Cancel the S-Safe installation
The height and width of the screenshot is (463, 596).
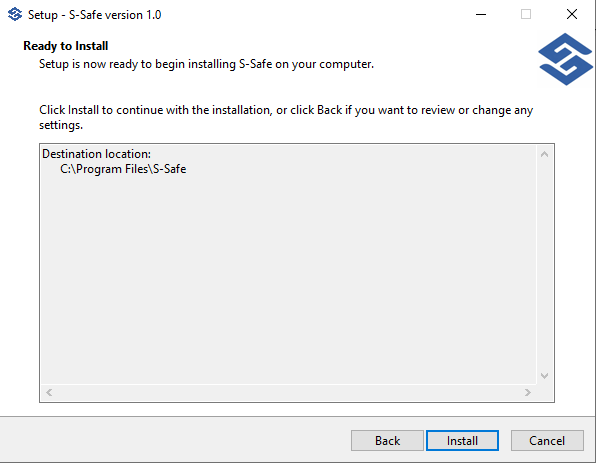tap(547, 441)
